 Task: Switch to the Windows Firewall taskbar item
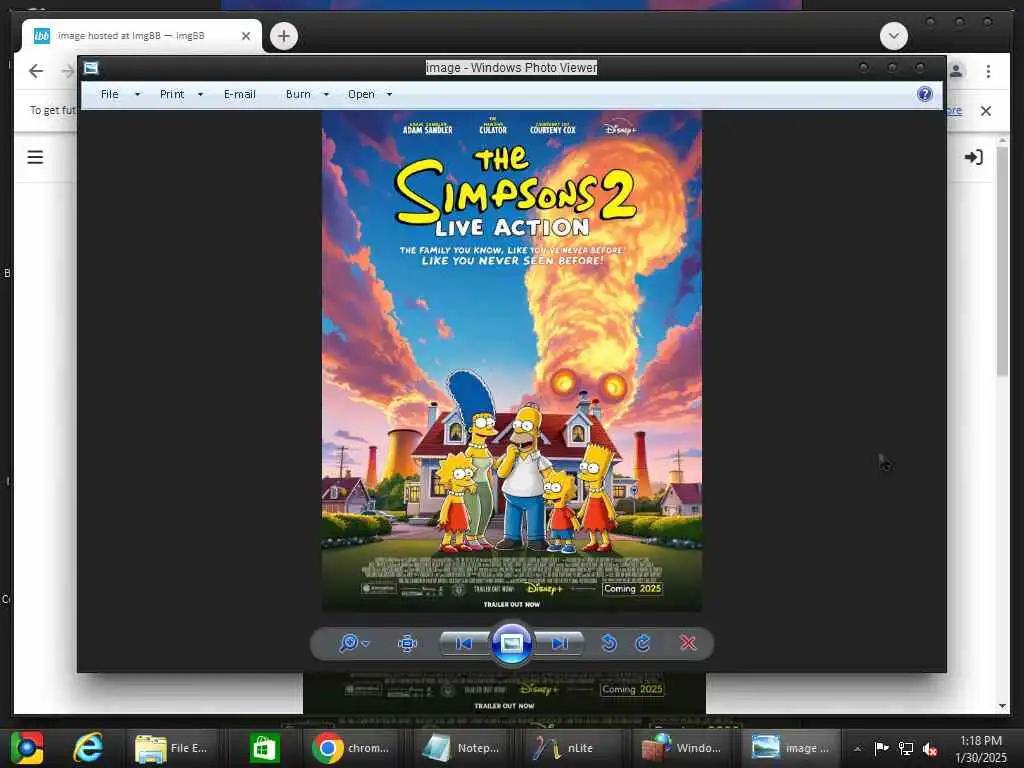(x=681, y=748)
